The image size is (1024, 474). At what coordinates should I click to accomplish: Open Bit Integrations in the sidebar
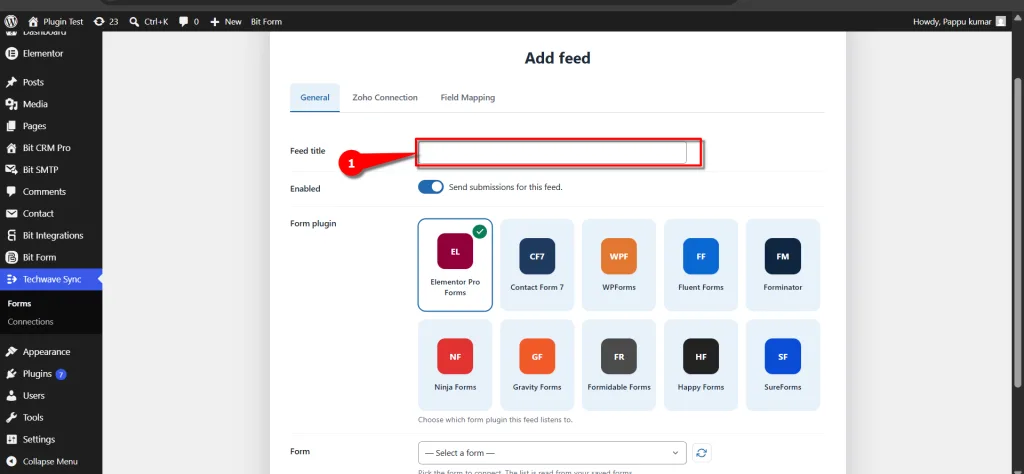(51, 235)
